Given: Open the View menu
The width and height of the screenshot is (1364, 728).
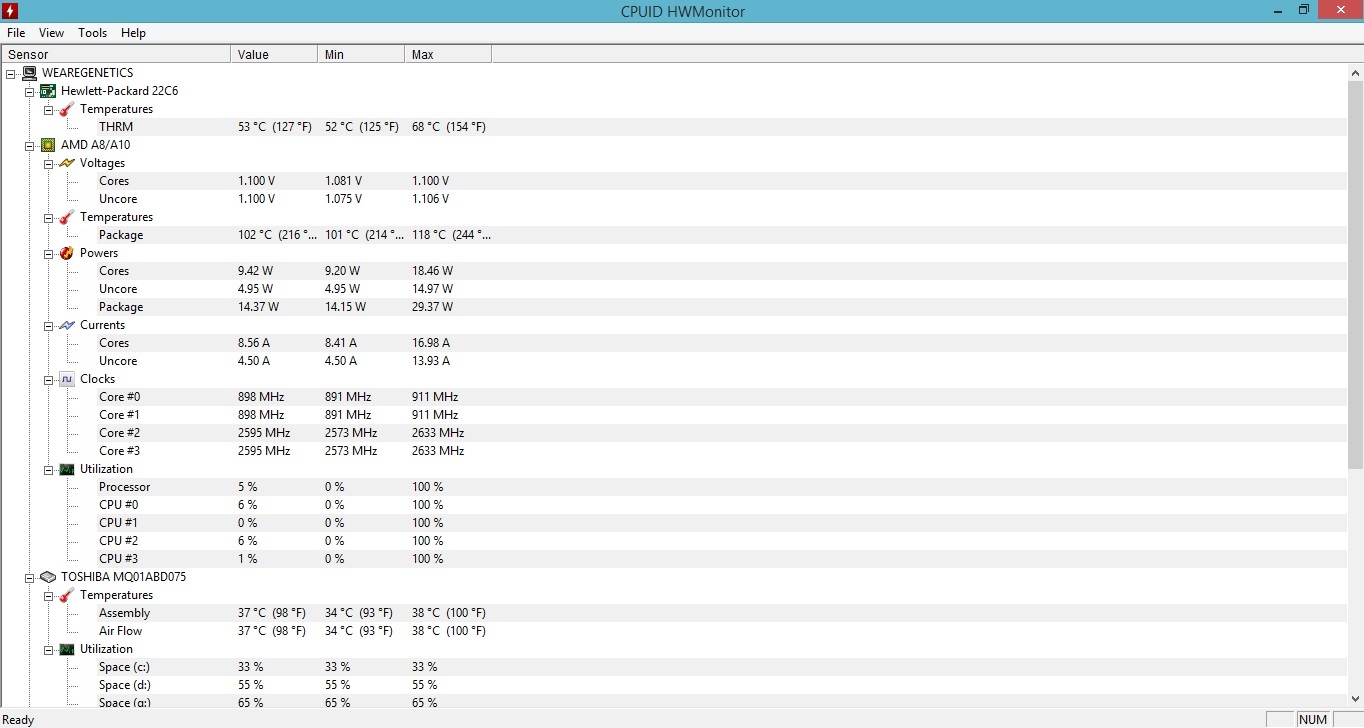Looking at the screenshot, I should [x=51, y=33].
